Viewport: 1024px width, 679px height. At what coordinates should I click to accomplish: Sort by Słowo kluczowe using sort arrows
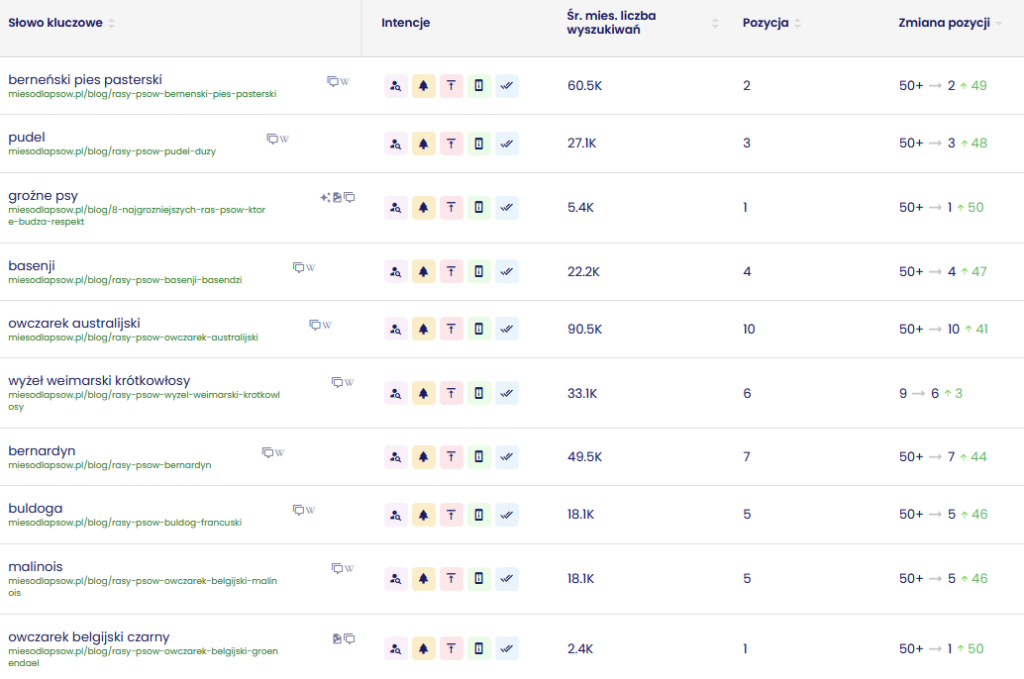(111, 23)
